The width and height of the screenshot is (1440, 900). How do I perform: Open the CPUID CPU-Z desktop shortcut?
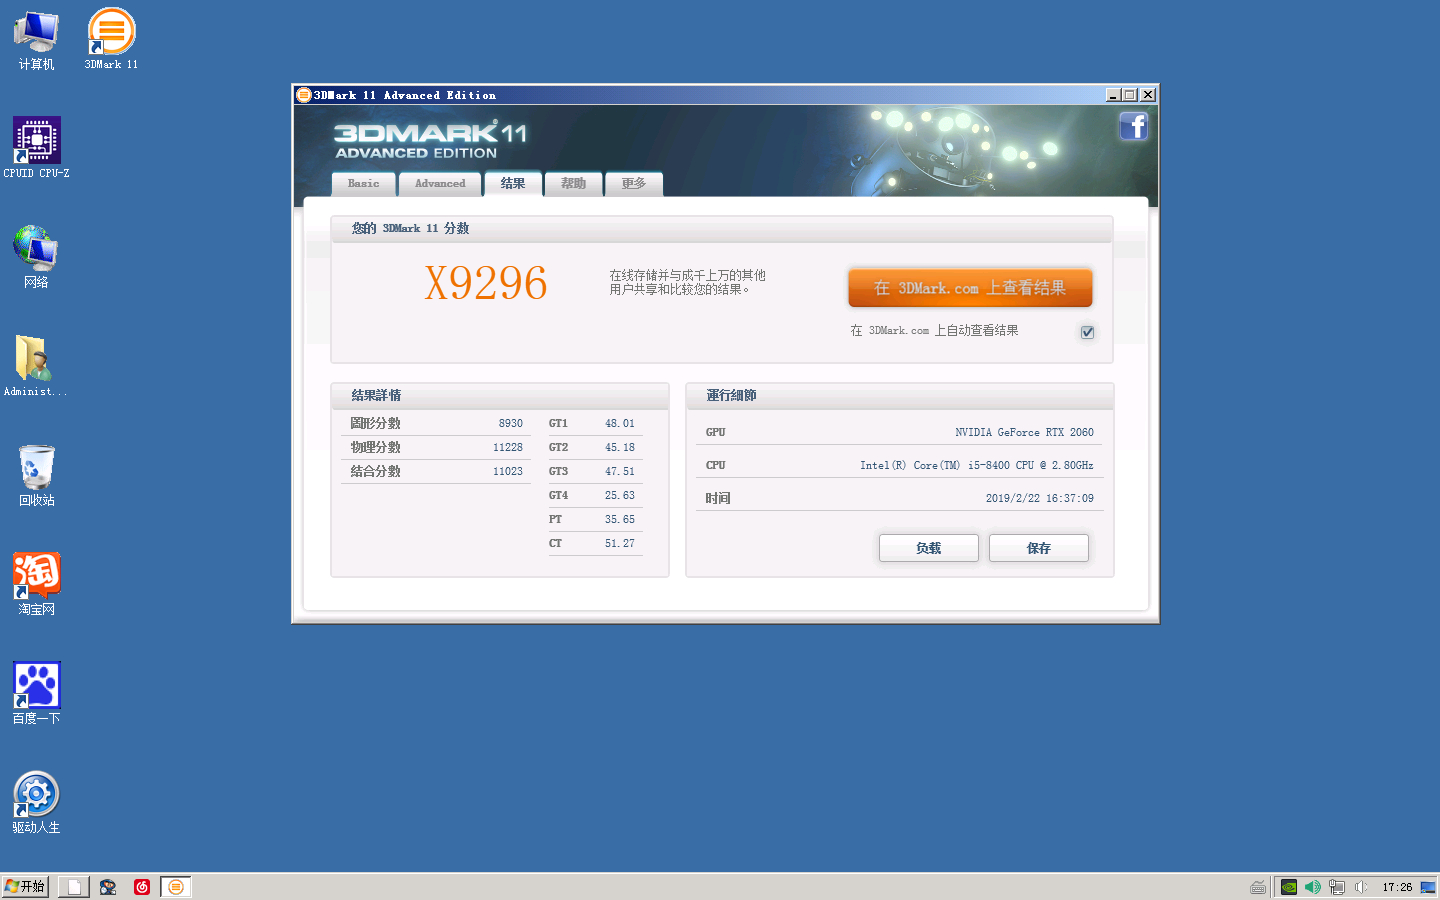[36, 148]
